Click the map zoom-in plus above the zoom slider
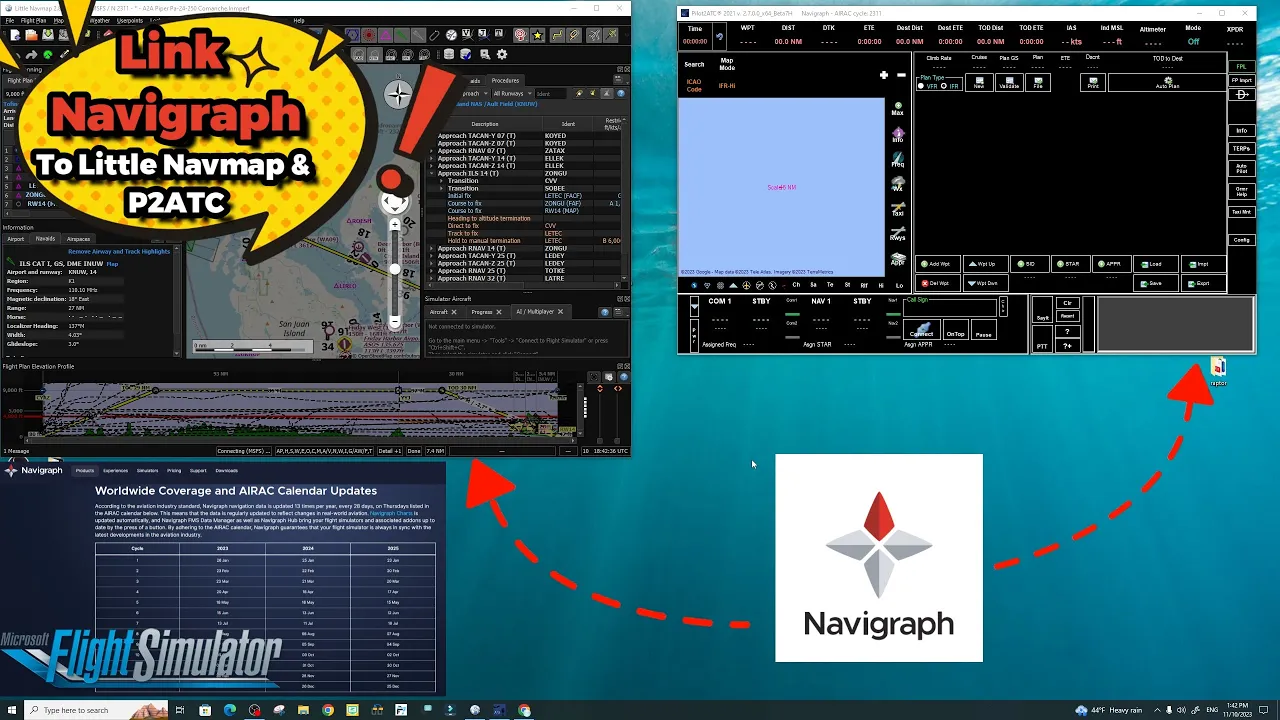 click(x=395, y=226)
